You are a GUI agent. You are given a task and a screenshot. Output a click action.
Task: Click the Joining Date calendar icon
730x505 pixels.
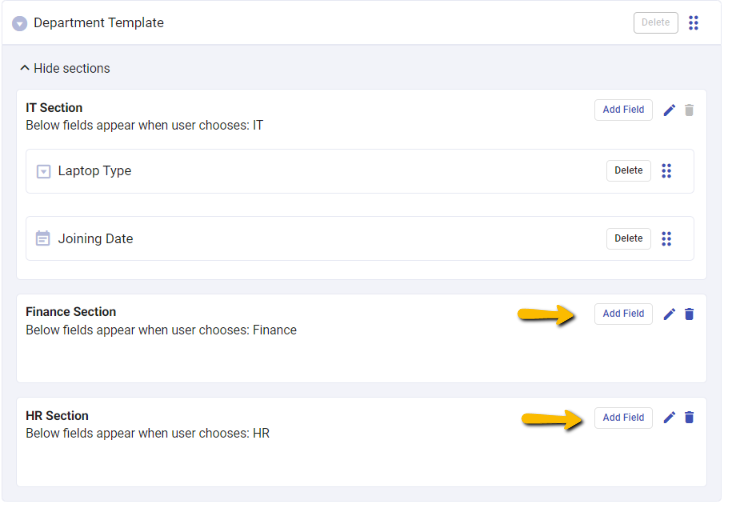[43, 239]
